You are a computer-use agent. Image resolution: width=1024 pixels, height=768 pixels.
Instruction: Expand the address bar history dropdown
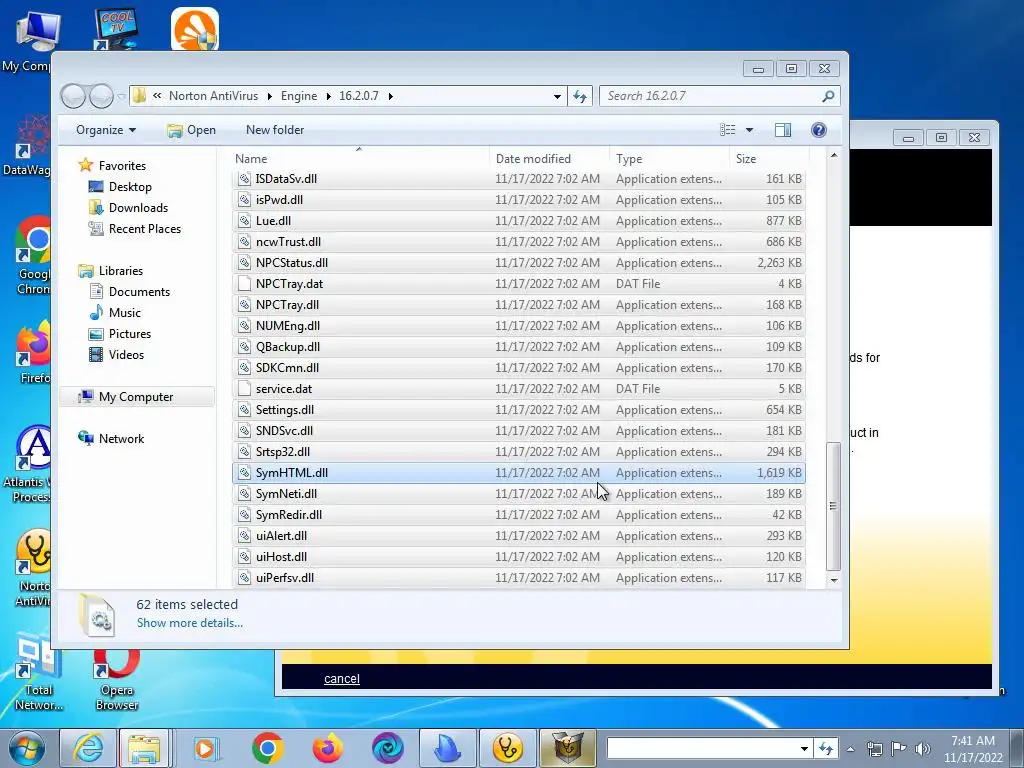(x=557, y=96)
